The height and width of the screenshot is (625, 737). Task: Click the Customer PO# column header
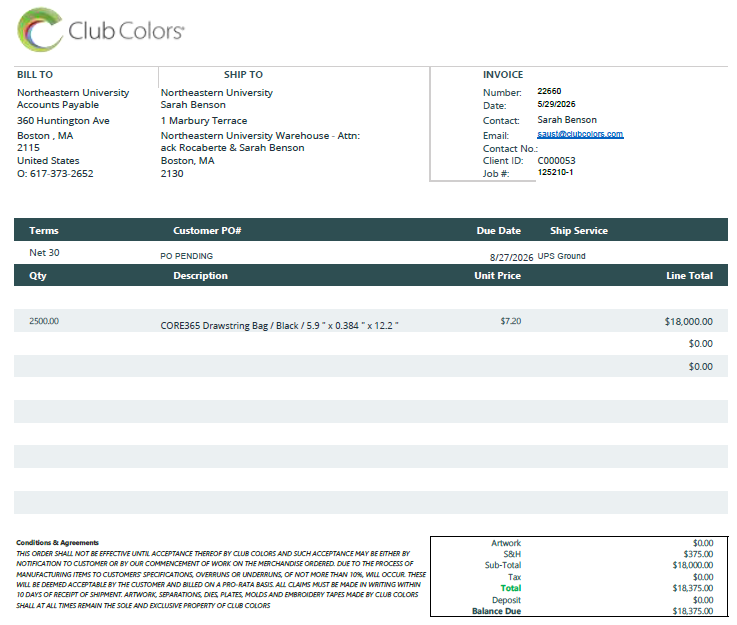click(207, 231)
